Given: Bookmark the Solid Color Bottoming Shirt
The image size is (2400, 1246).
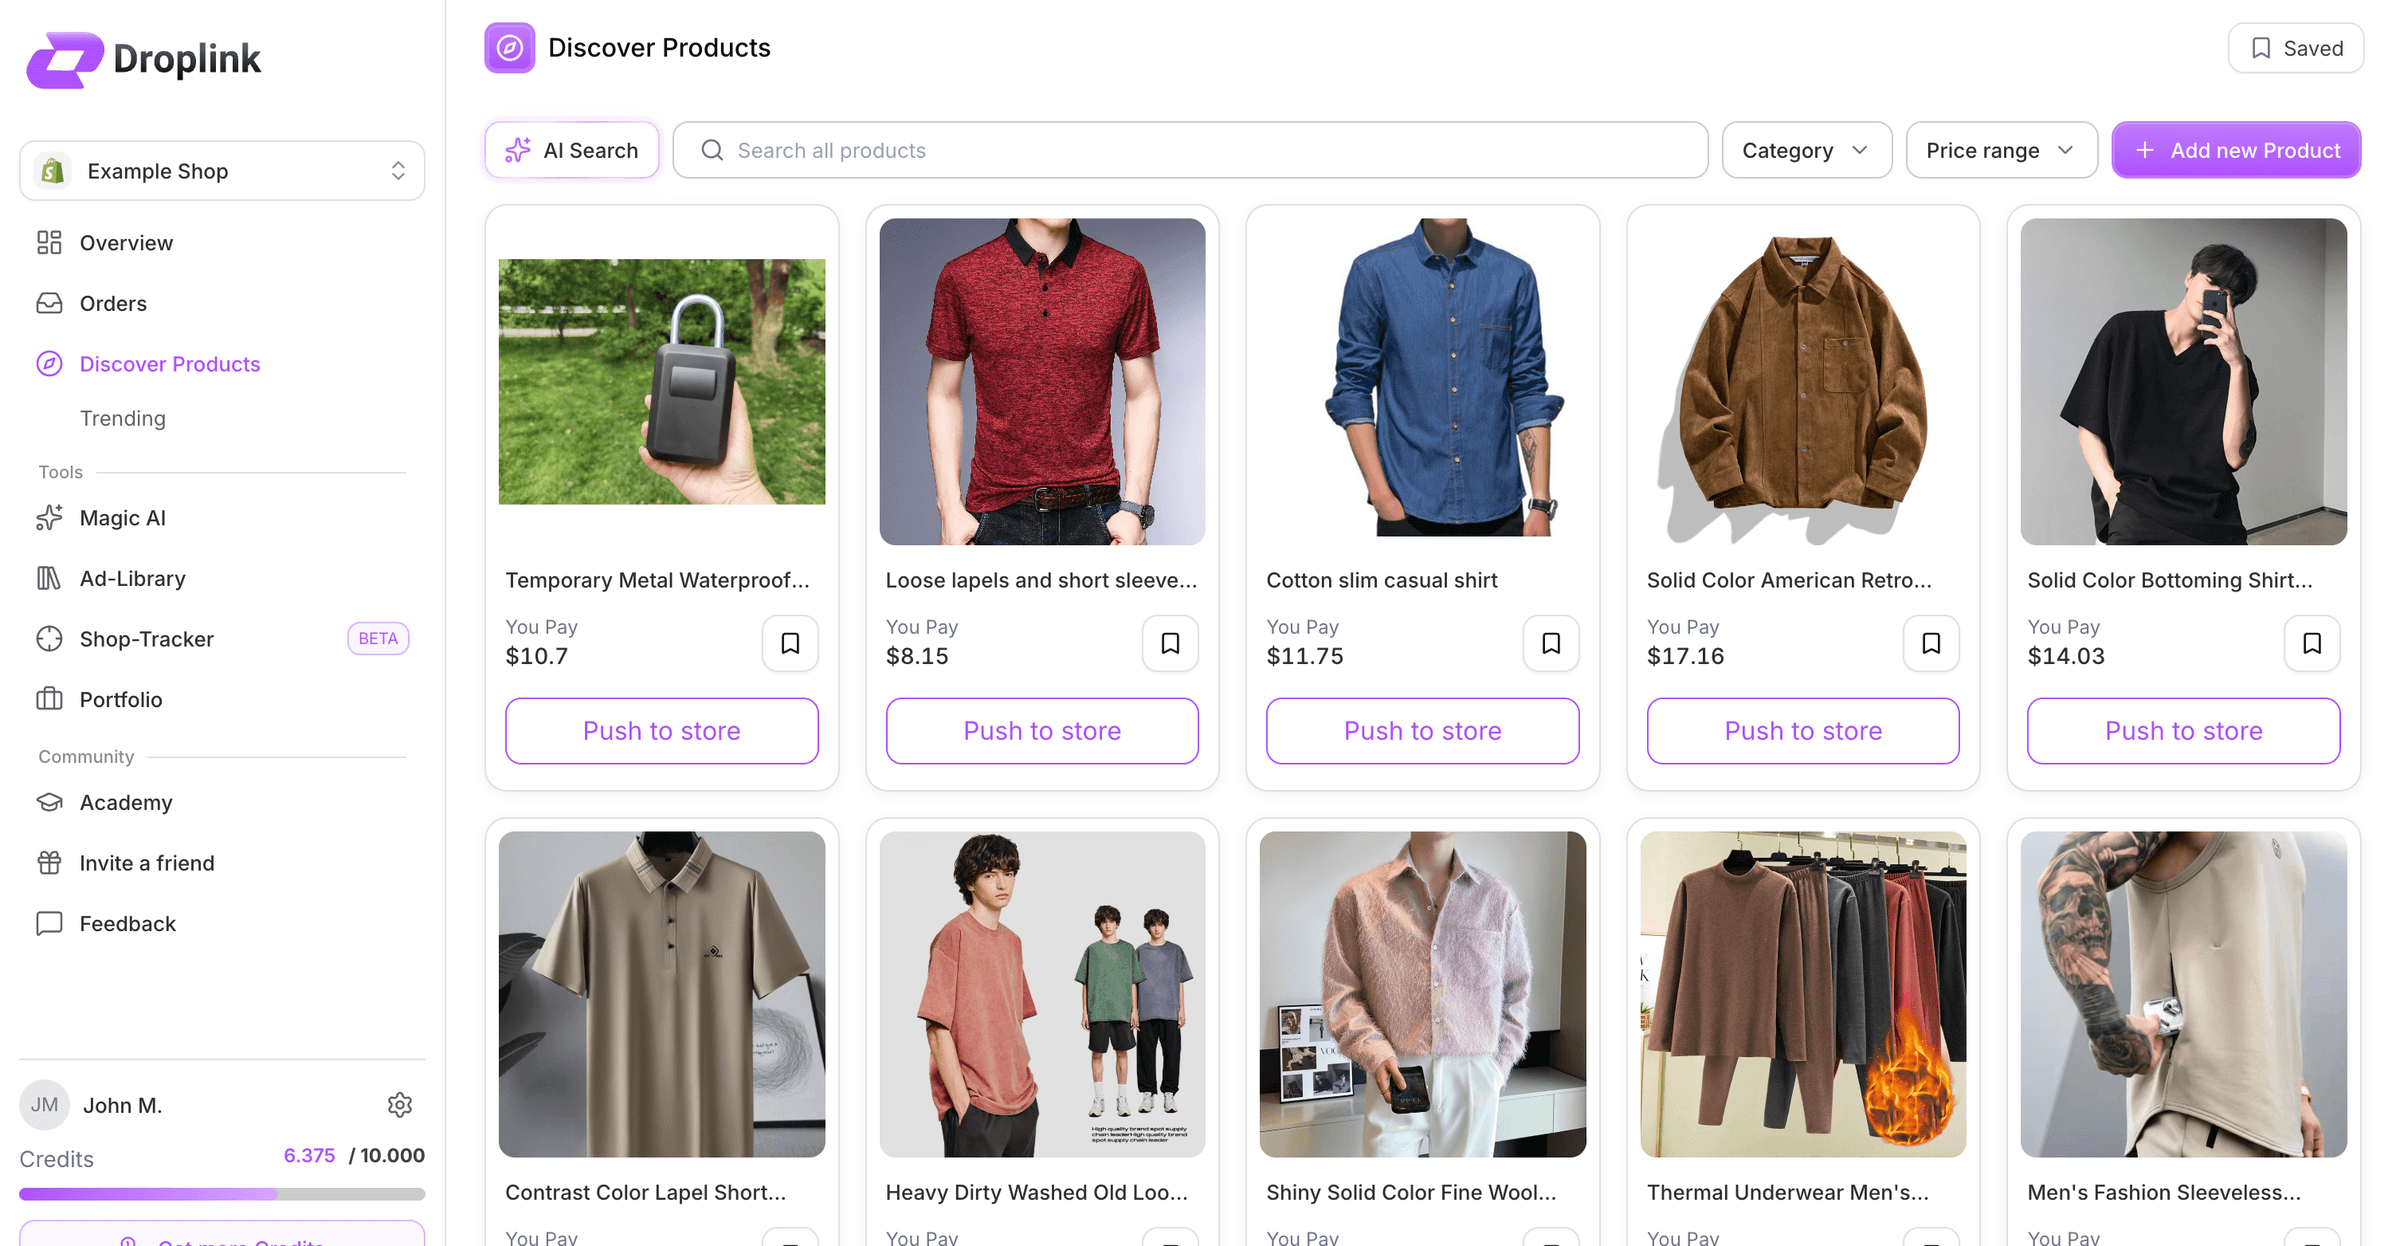Looking at the screenshot, I should pos(2312,643).
